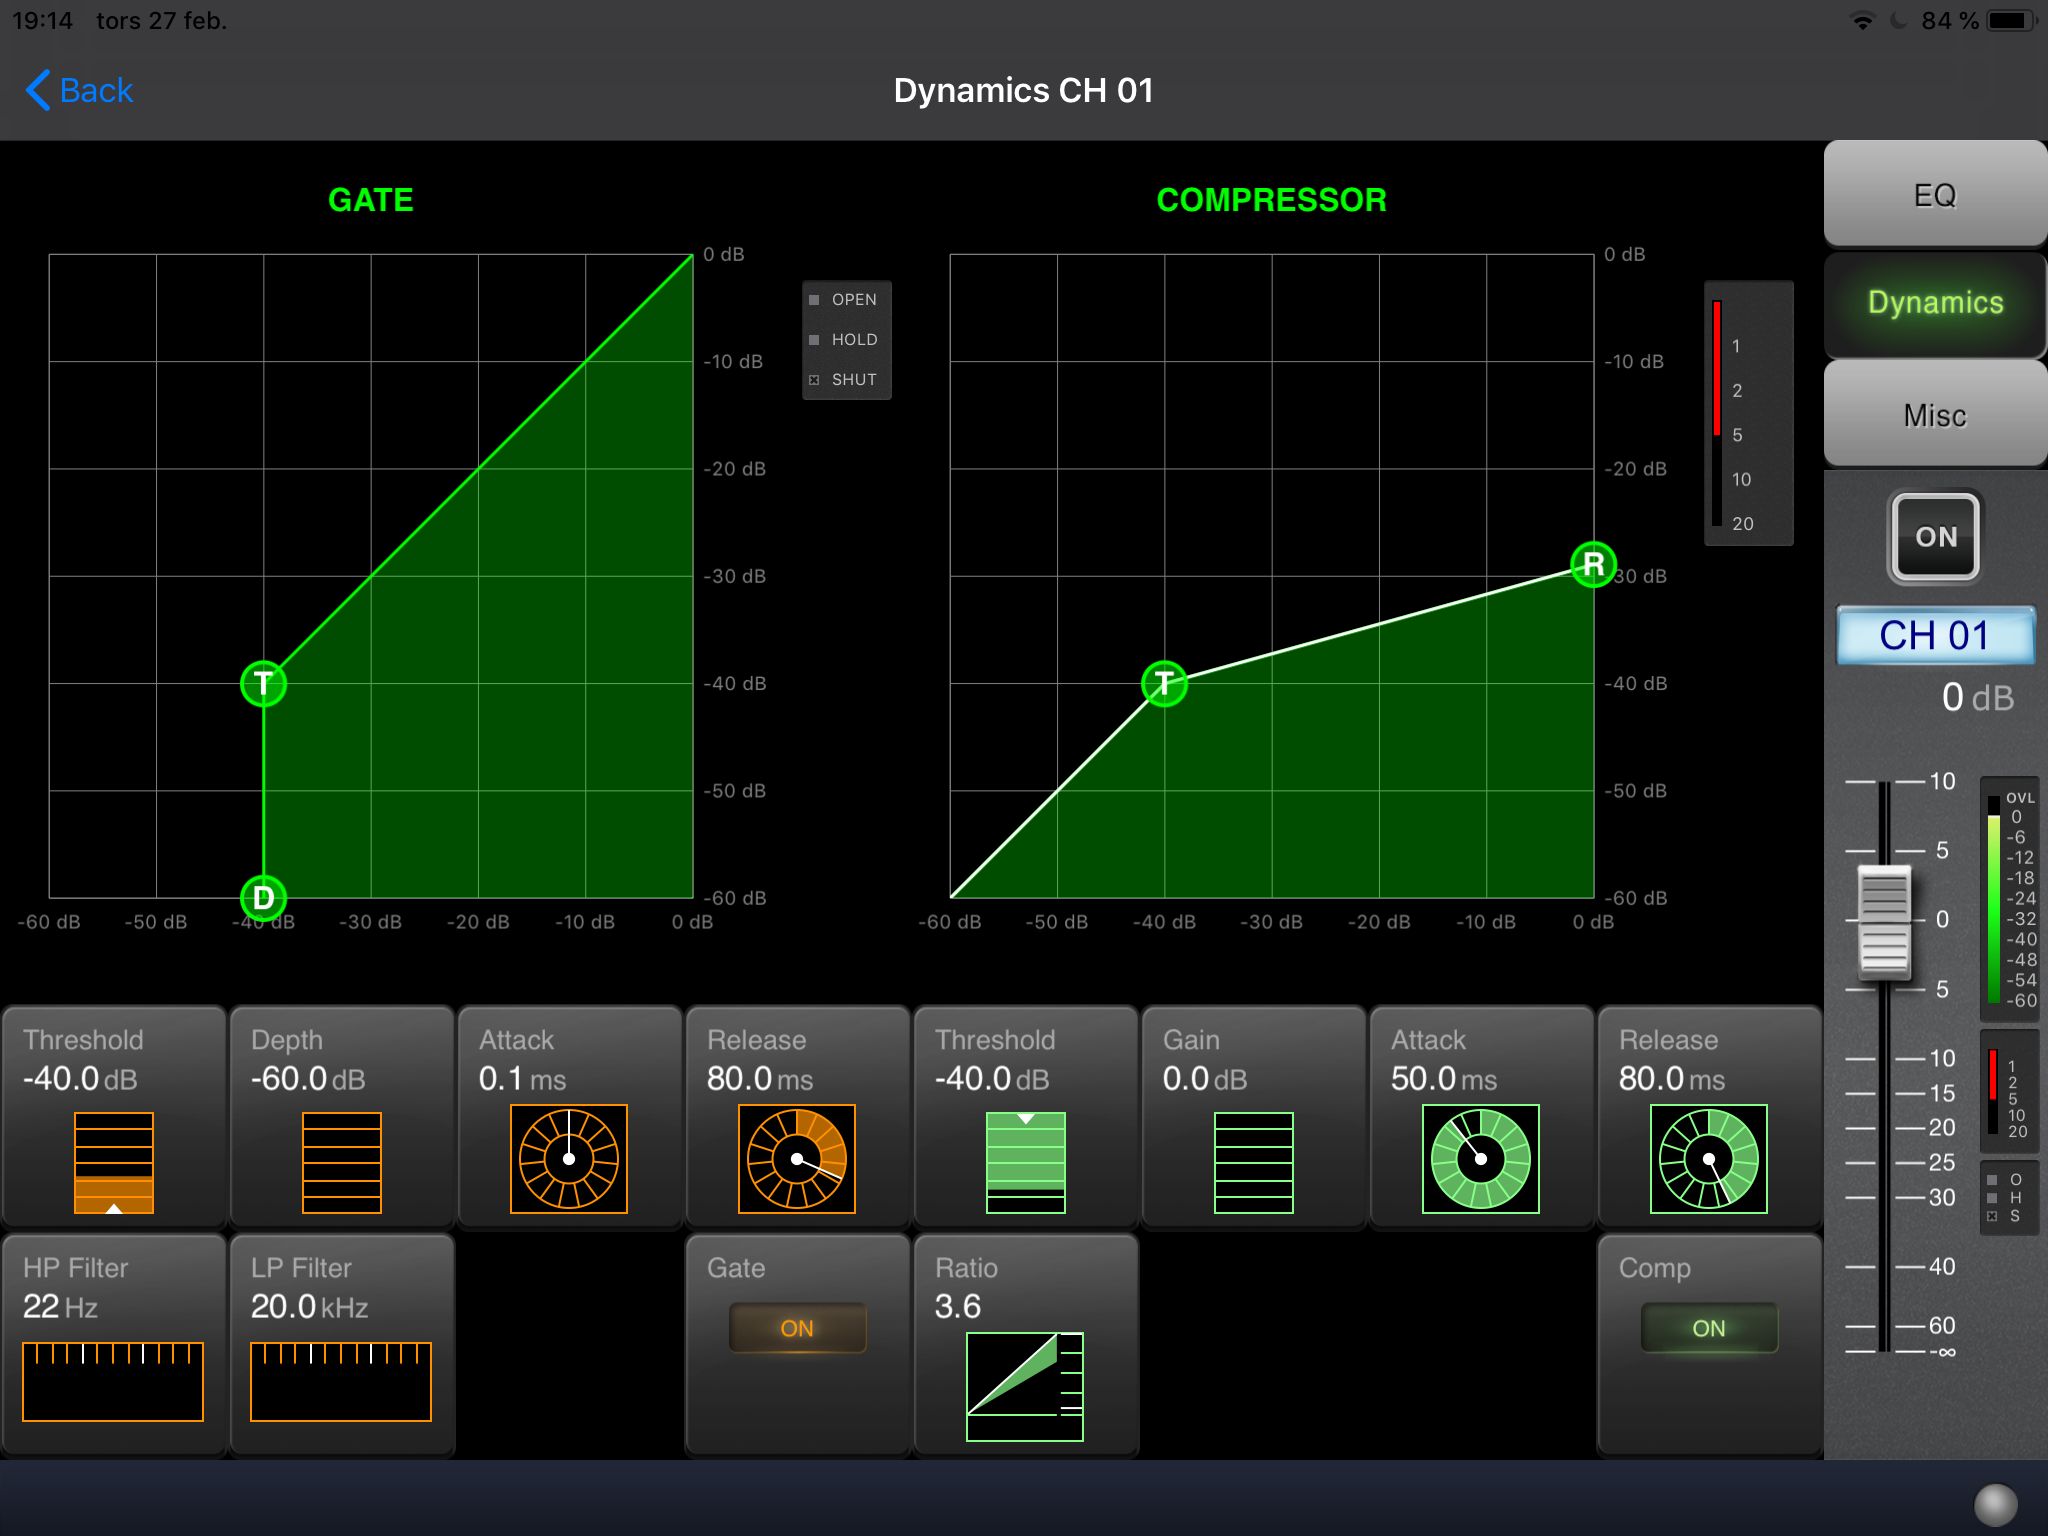Click the compressor Gain bars icon

pos(1253,1162)
